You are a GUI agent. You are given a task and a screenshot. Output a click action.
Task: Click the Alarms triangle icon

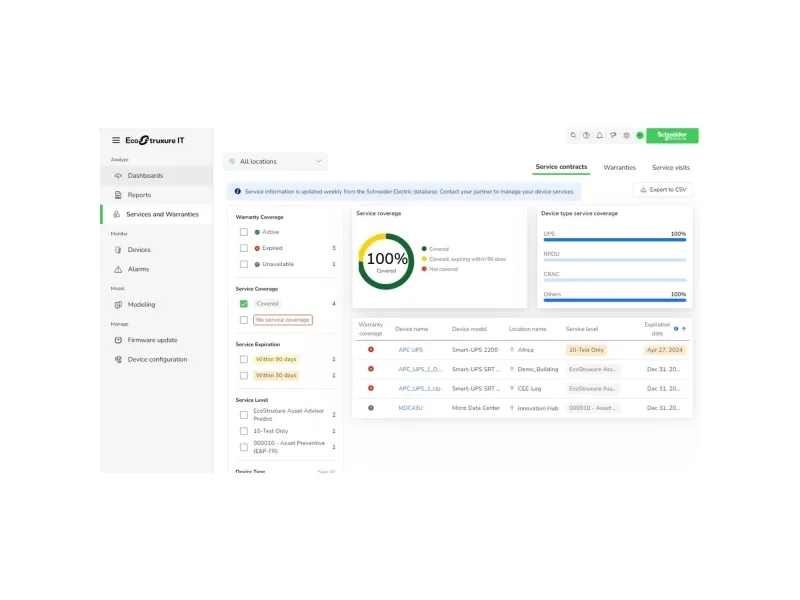pos(118,269)
